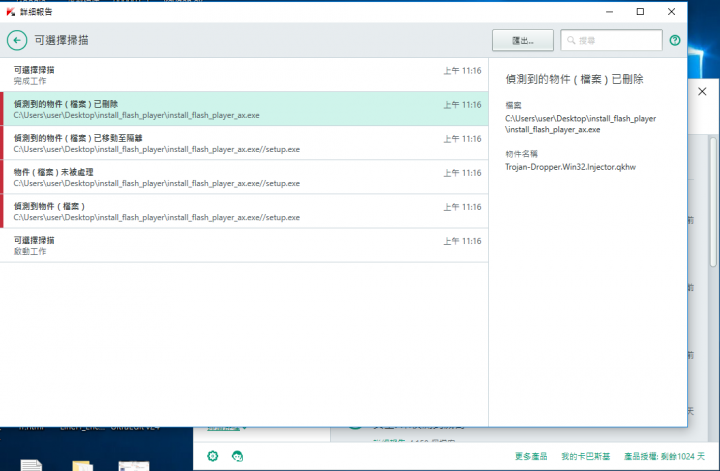720x471 pixels.
Task: Click the 可選擇掃描 page title
Action: pyautogui.click(x=62, y=40)
